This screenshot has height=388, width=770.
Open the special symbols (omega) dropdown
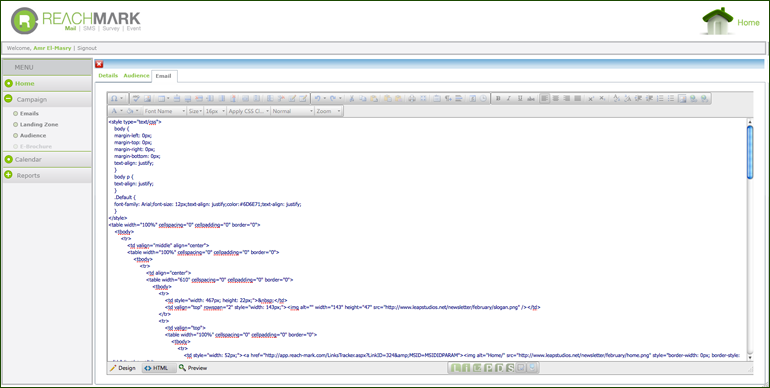click(117, 99)
